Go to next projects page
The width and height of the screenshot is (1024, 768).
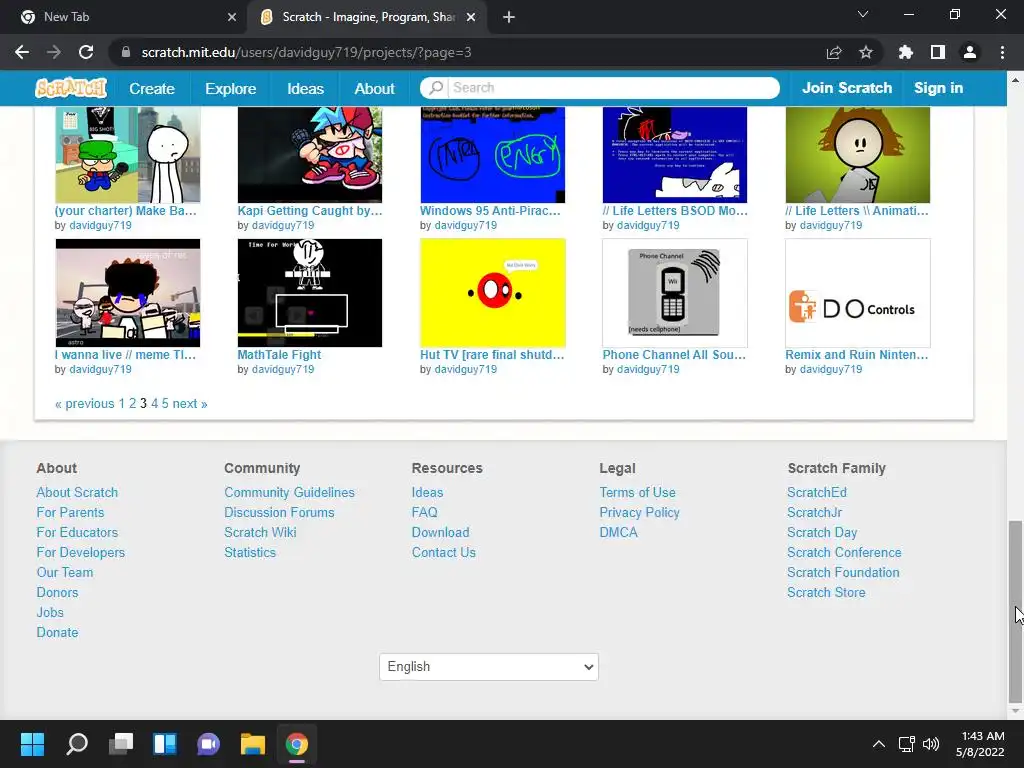click(189, 404)
